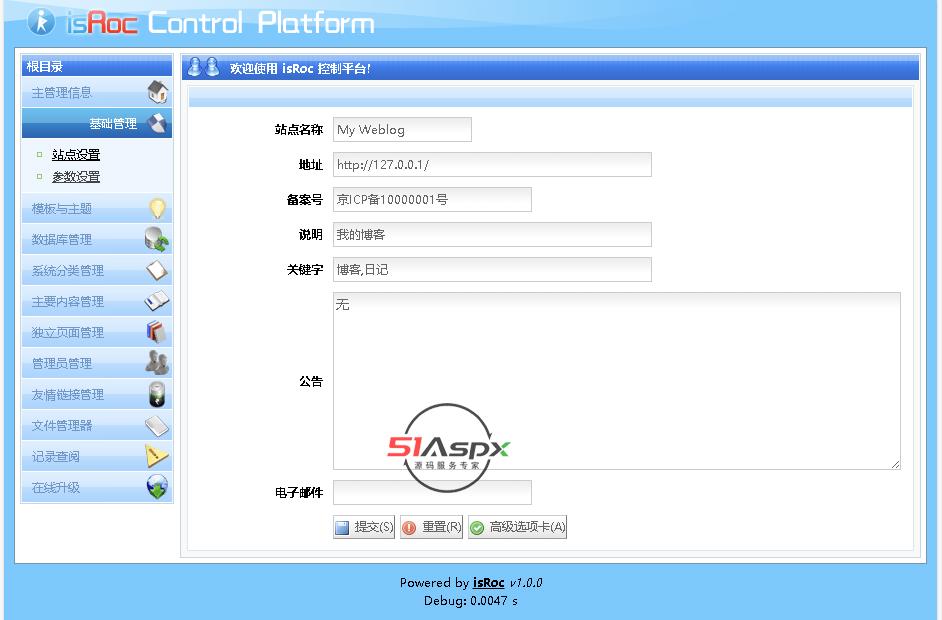This screenshot has height=620, width=942.
Task: Click the 说明 field containing 我的博客
Action: click(492, 234)
